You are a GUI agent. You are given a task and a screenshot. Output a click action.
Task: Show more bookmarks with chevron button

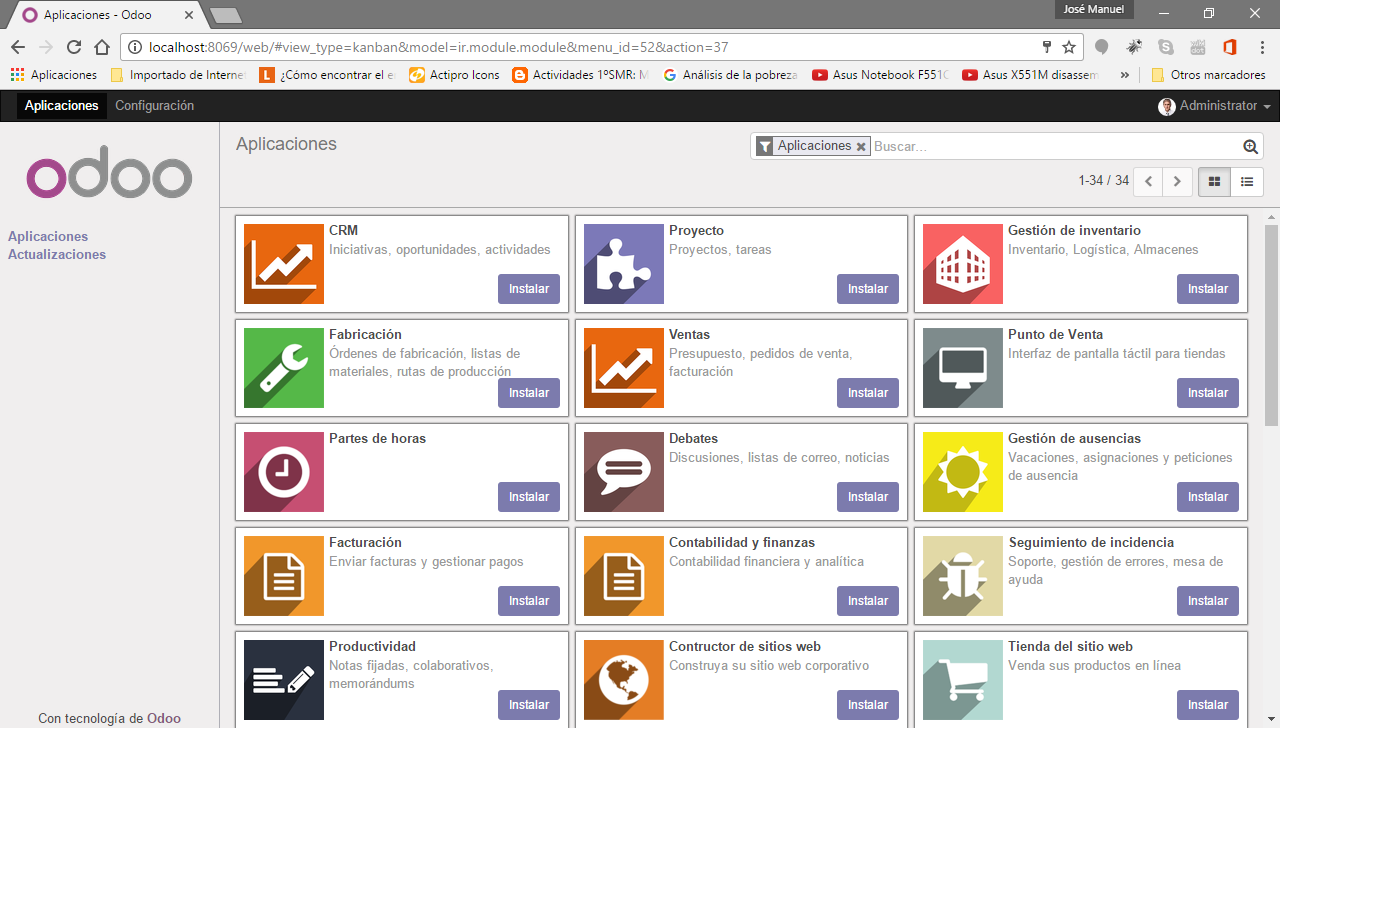1125,75
